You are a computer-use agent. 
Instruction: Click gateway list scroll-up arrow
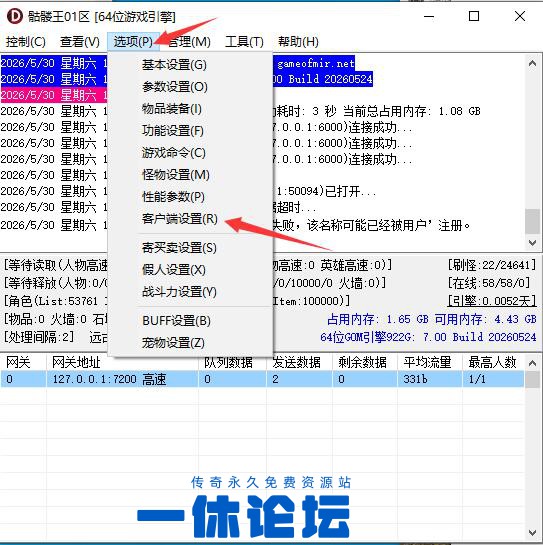(x=532, y=363)
